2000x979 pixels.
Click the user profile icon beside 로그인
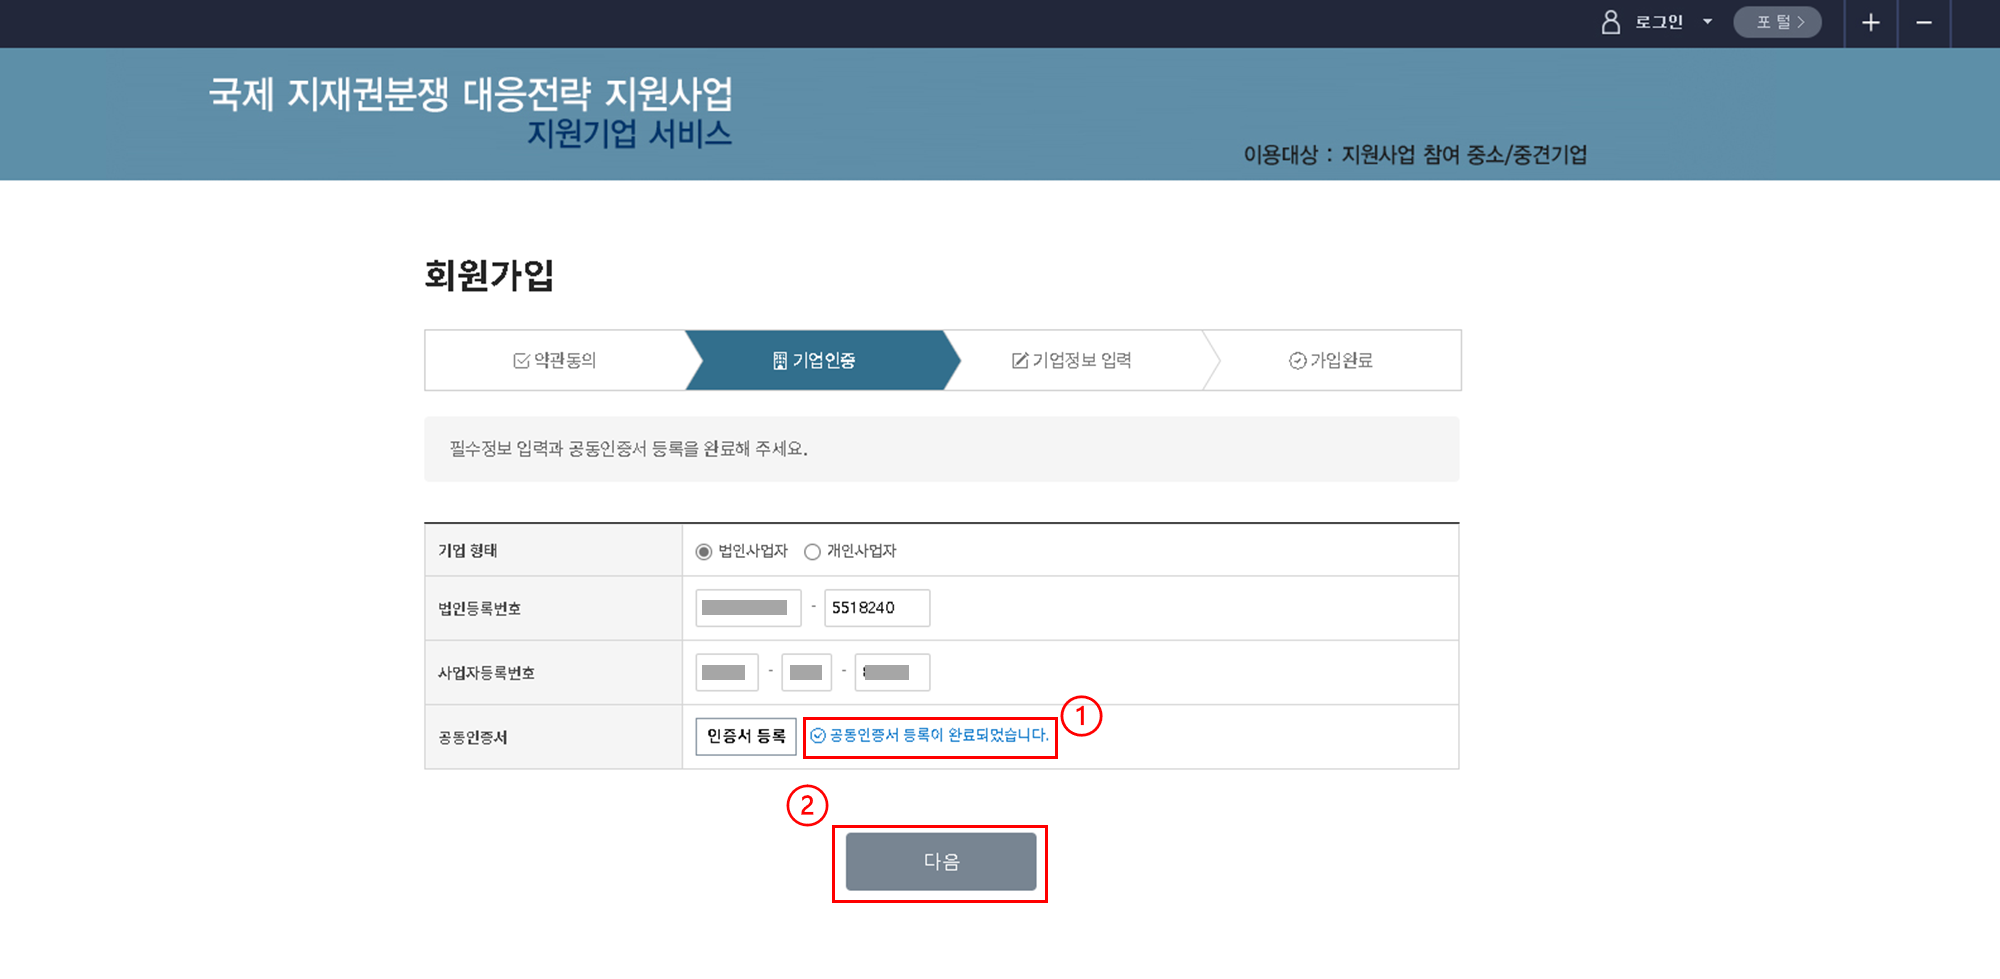pos(1610,22)
